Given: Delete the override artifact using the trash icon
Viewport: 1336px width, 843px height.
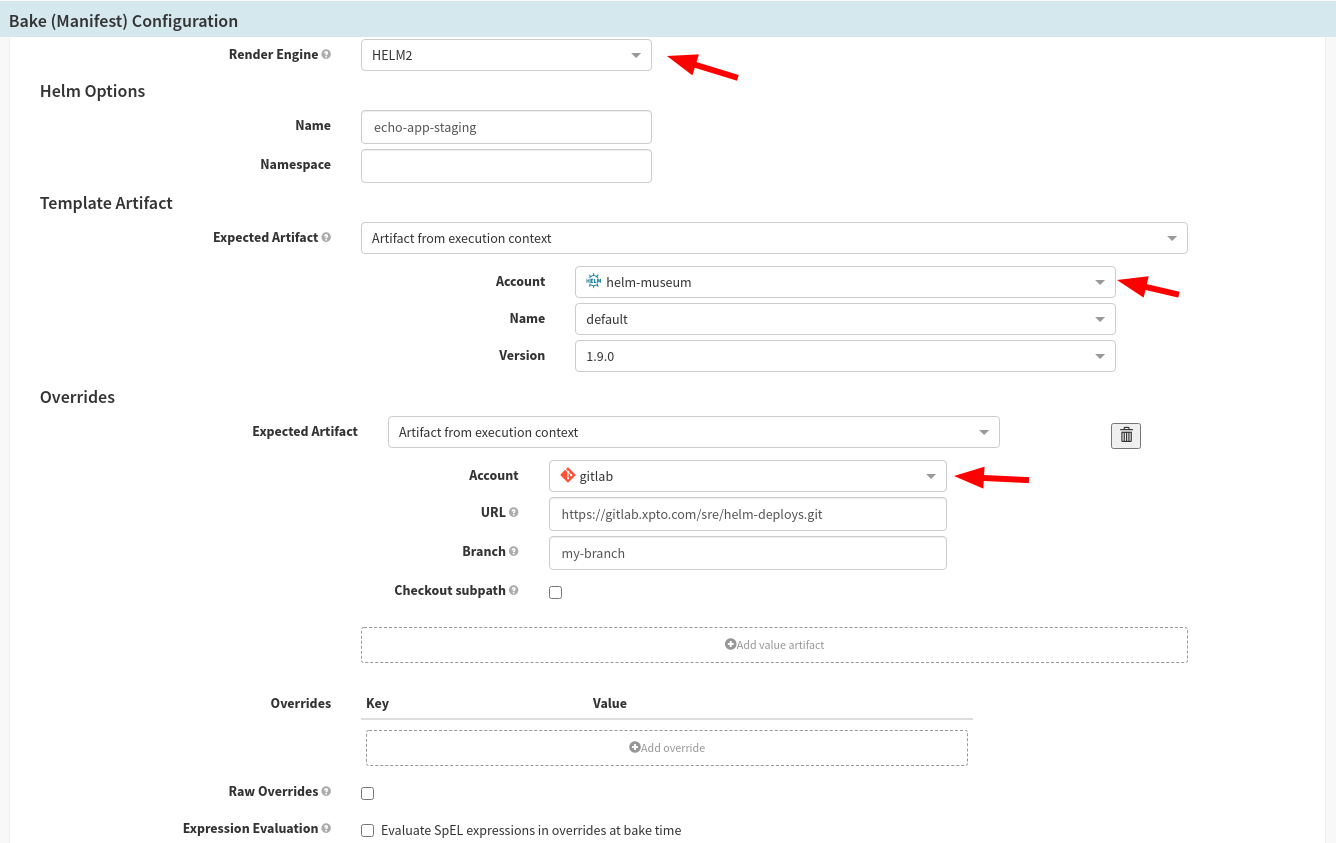Looking at the screenshot, I should pyautogui.click(x=1125, y=435).
